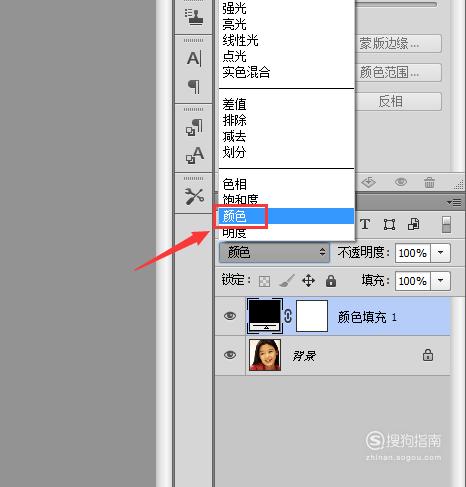Click the black color fill thumbnail

pyautogui.click(x=265, y=316)
